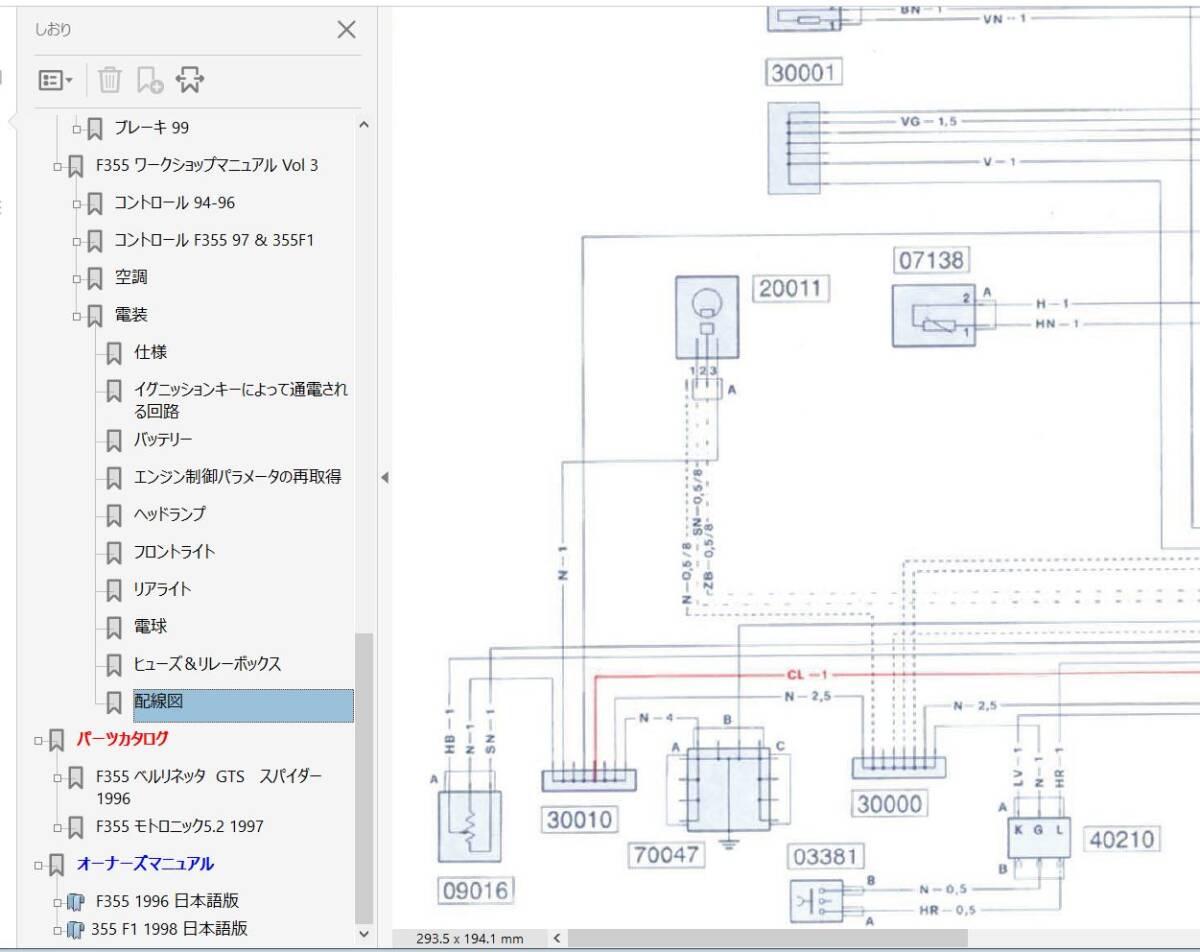Select F355 ワークショップマニュアル Vol 3 bookmark

(x=207, y=165)
